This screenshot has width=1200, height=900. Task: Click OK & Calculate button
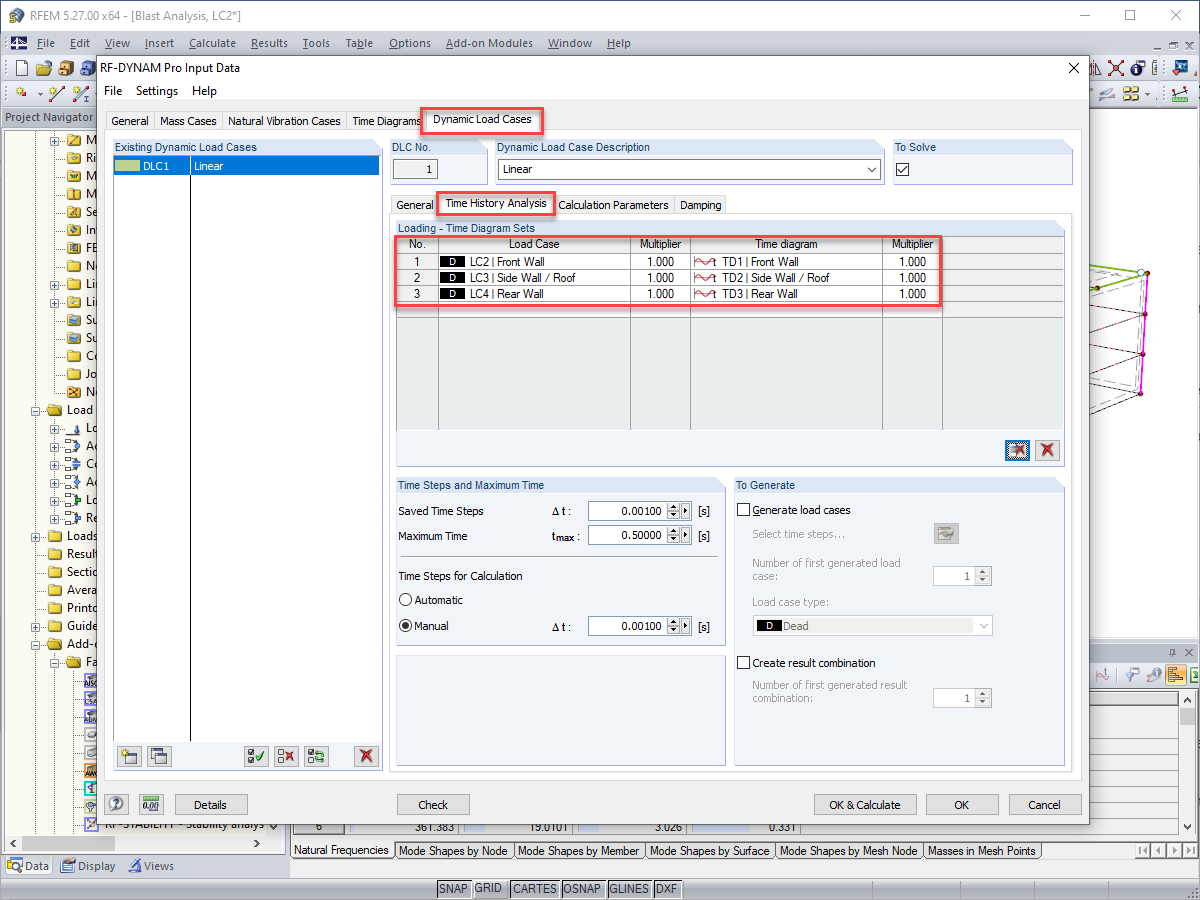point(865,805)
